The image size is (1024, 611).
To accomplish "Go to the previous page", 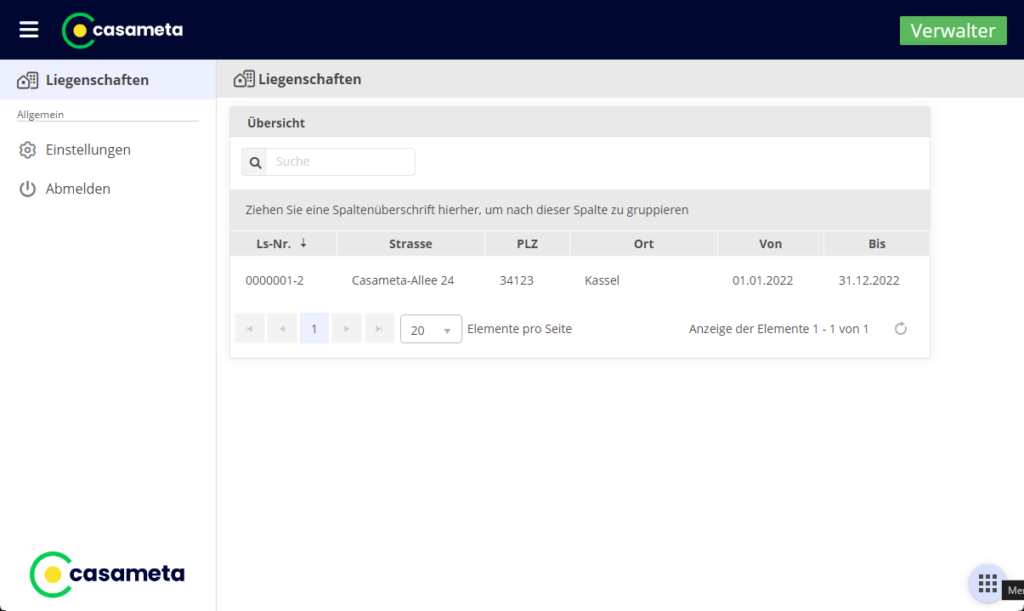I will click(282, 328).
